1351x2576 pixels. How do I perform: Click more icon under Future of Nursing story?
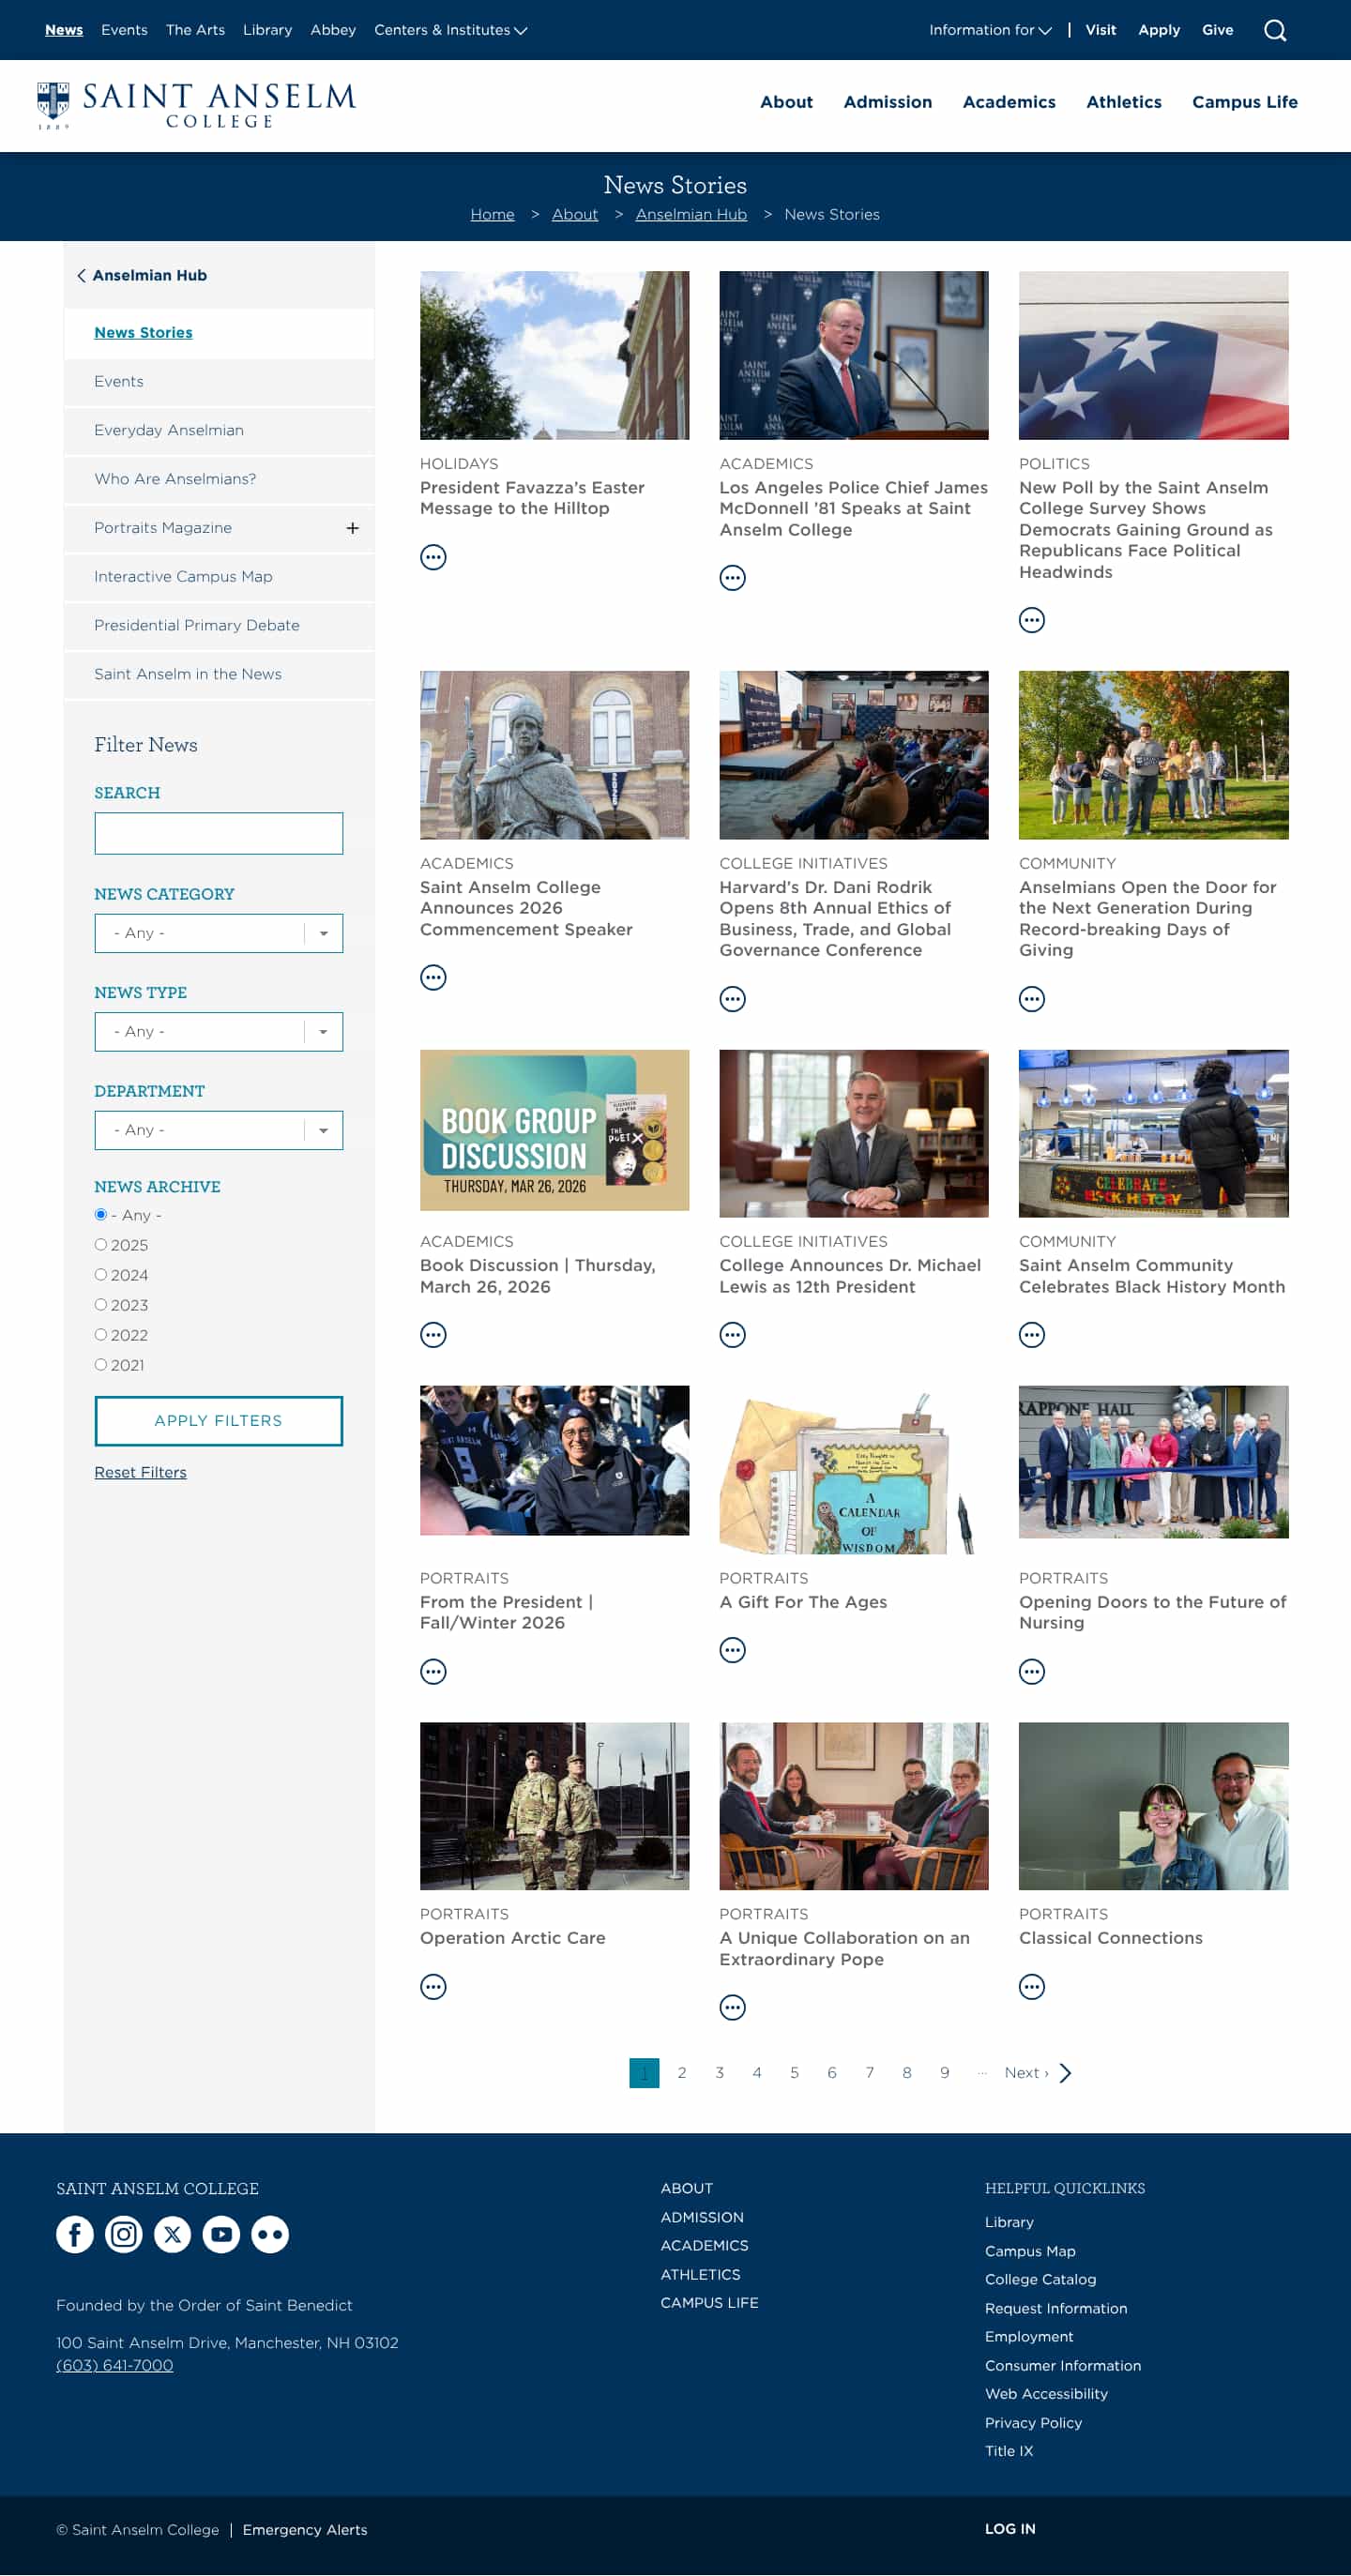(1032, 1671)
